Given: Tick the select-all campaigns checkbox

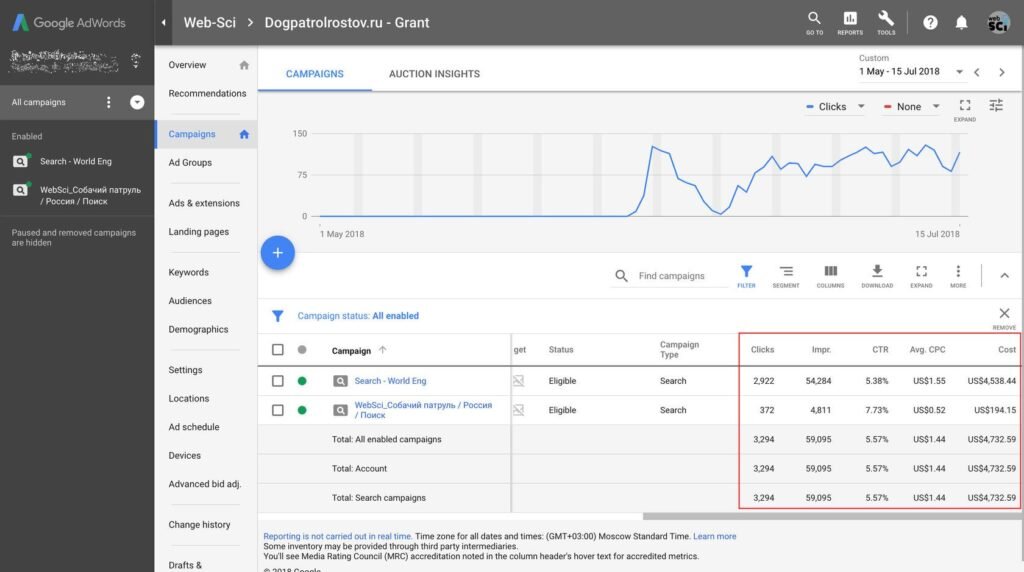Looking at the screenshot, I should click(278, 350).
